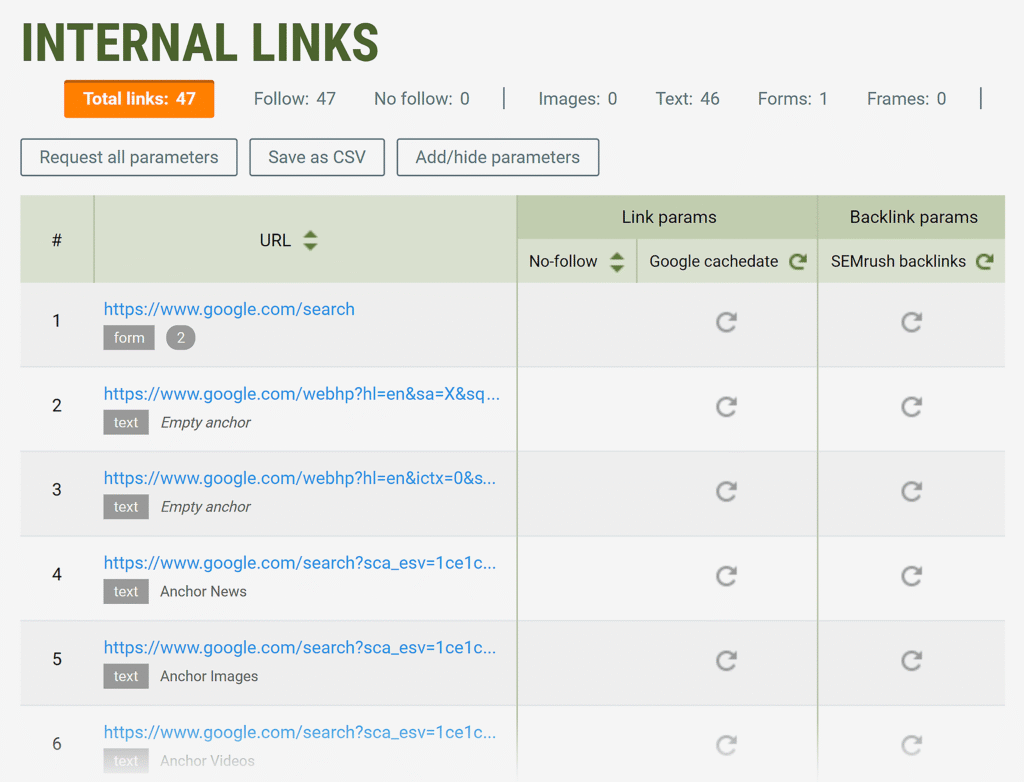The image size is (1024, 782).
Task: Request Google cachedate for row 1
Action: pyautogui.click(x=727, y=322)
